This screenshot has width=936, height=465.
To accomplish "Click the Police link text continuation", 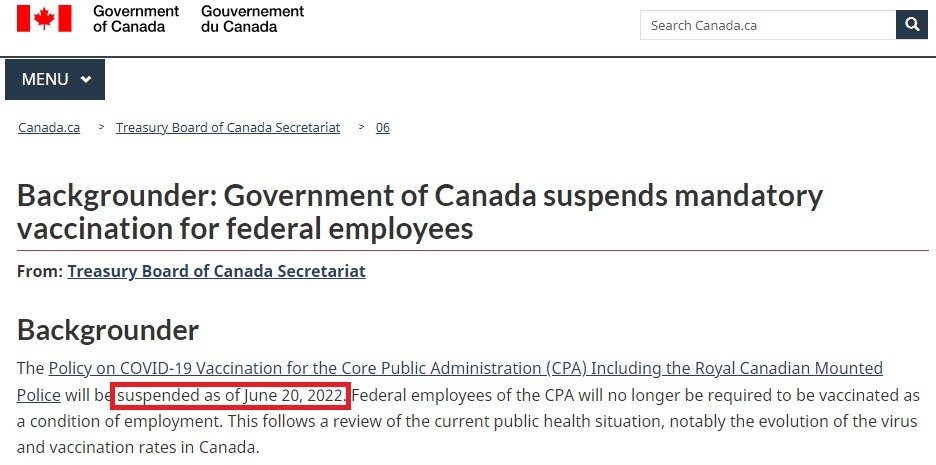I will pyautogui.click(x=38, y=395).
